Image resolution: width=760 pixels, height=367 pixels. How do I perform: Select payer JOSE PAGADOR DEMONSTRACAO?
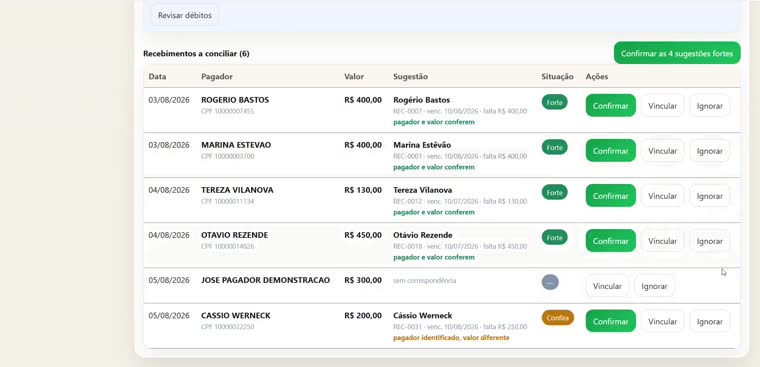[266, 280]
